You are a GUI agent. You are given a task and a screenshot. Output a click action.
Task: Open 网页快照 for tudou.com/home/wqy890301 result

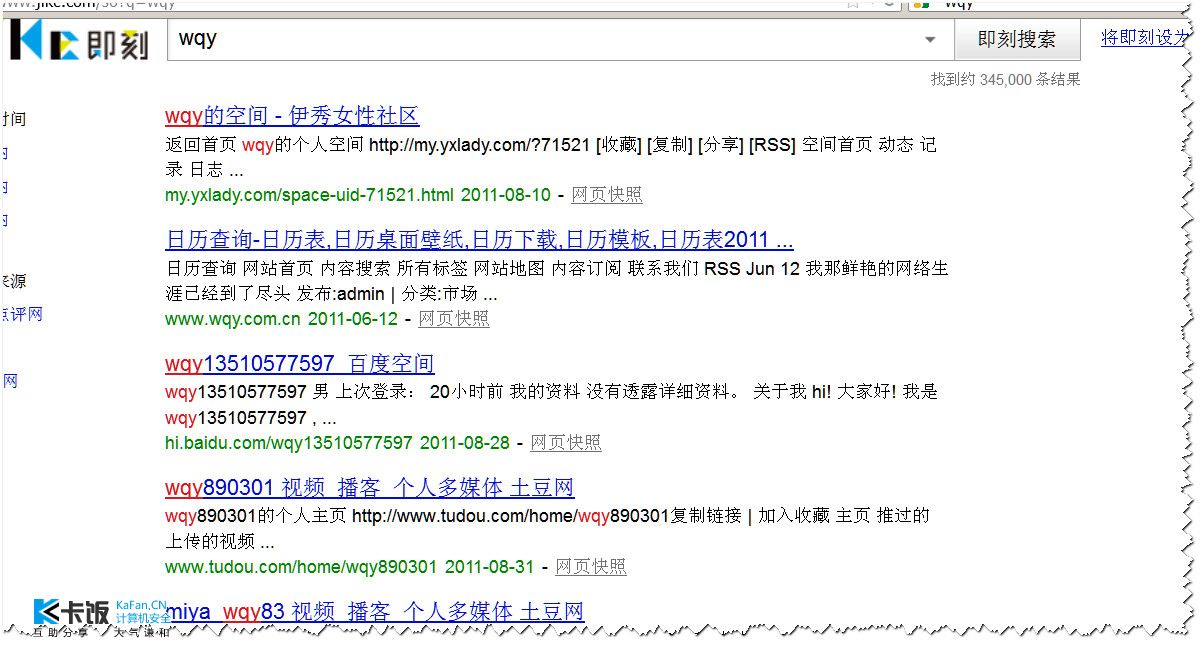pyautogui.click(x=591, y=567)
